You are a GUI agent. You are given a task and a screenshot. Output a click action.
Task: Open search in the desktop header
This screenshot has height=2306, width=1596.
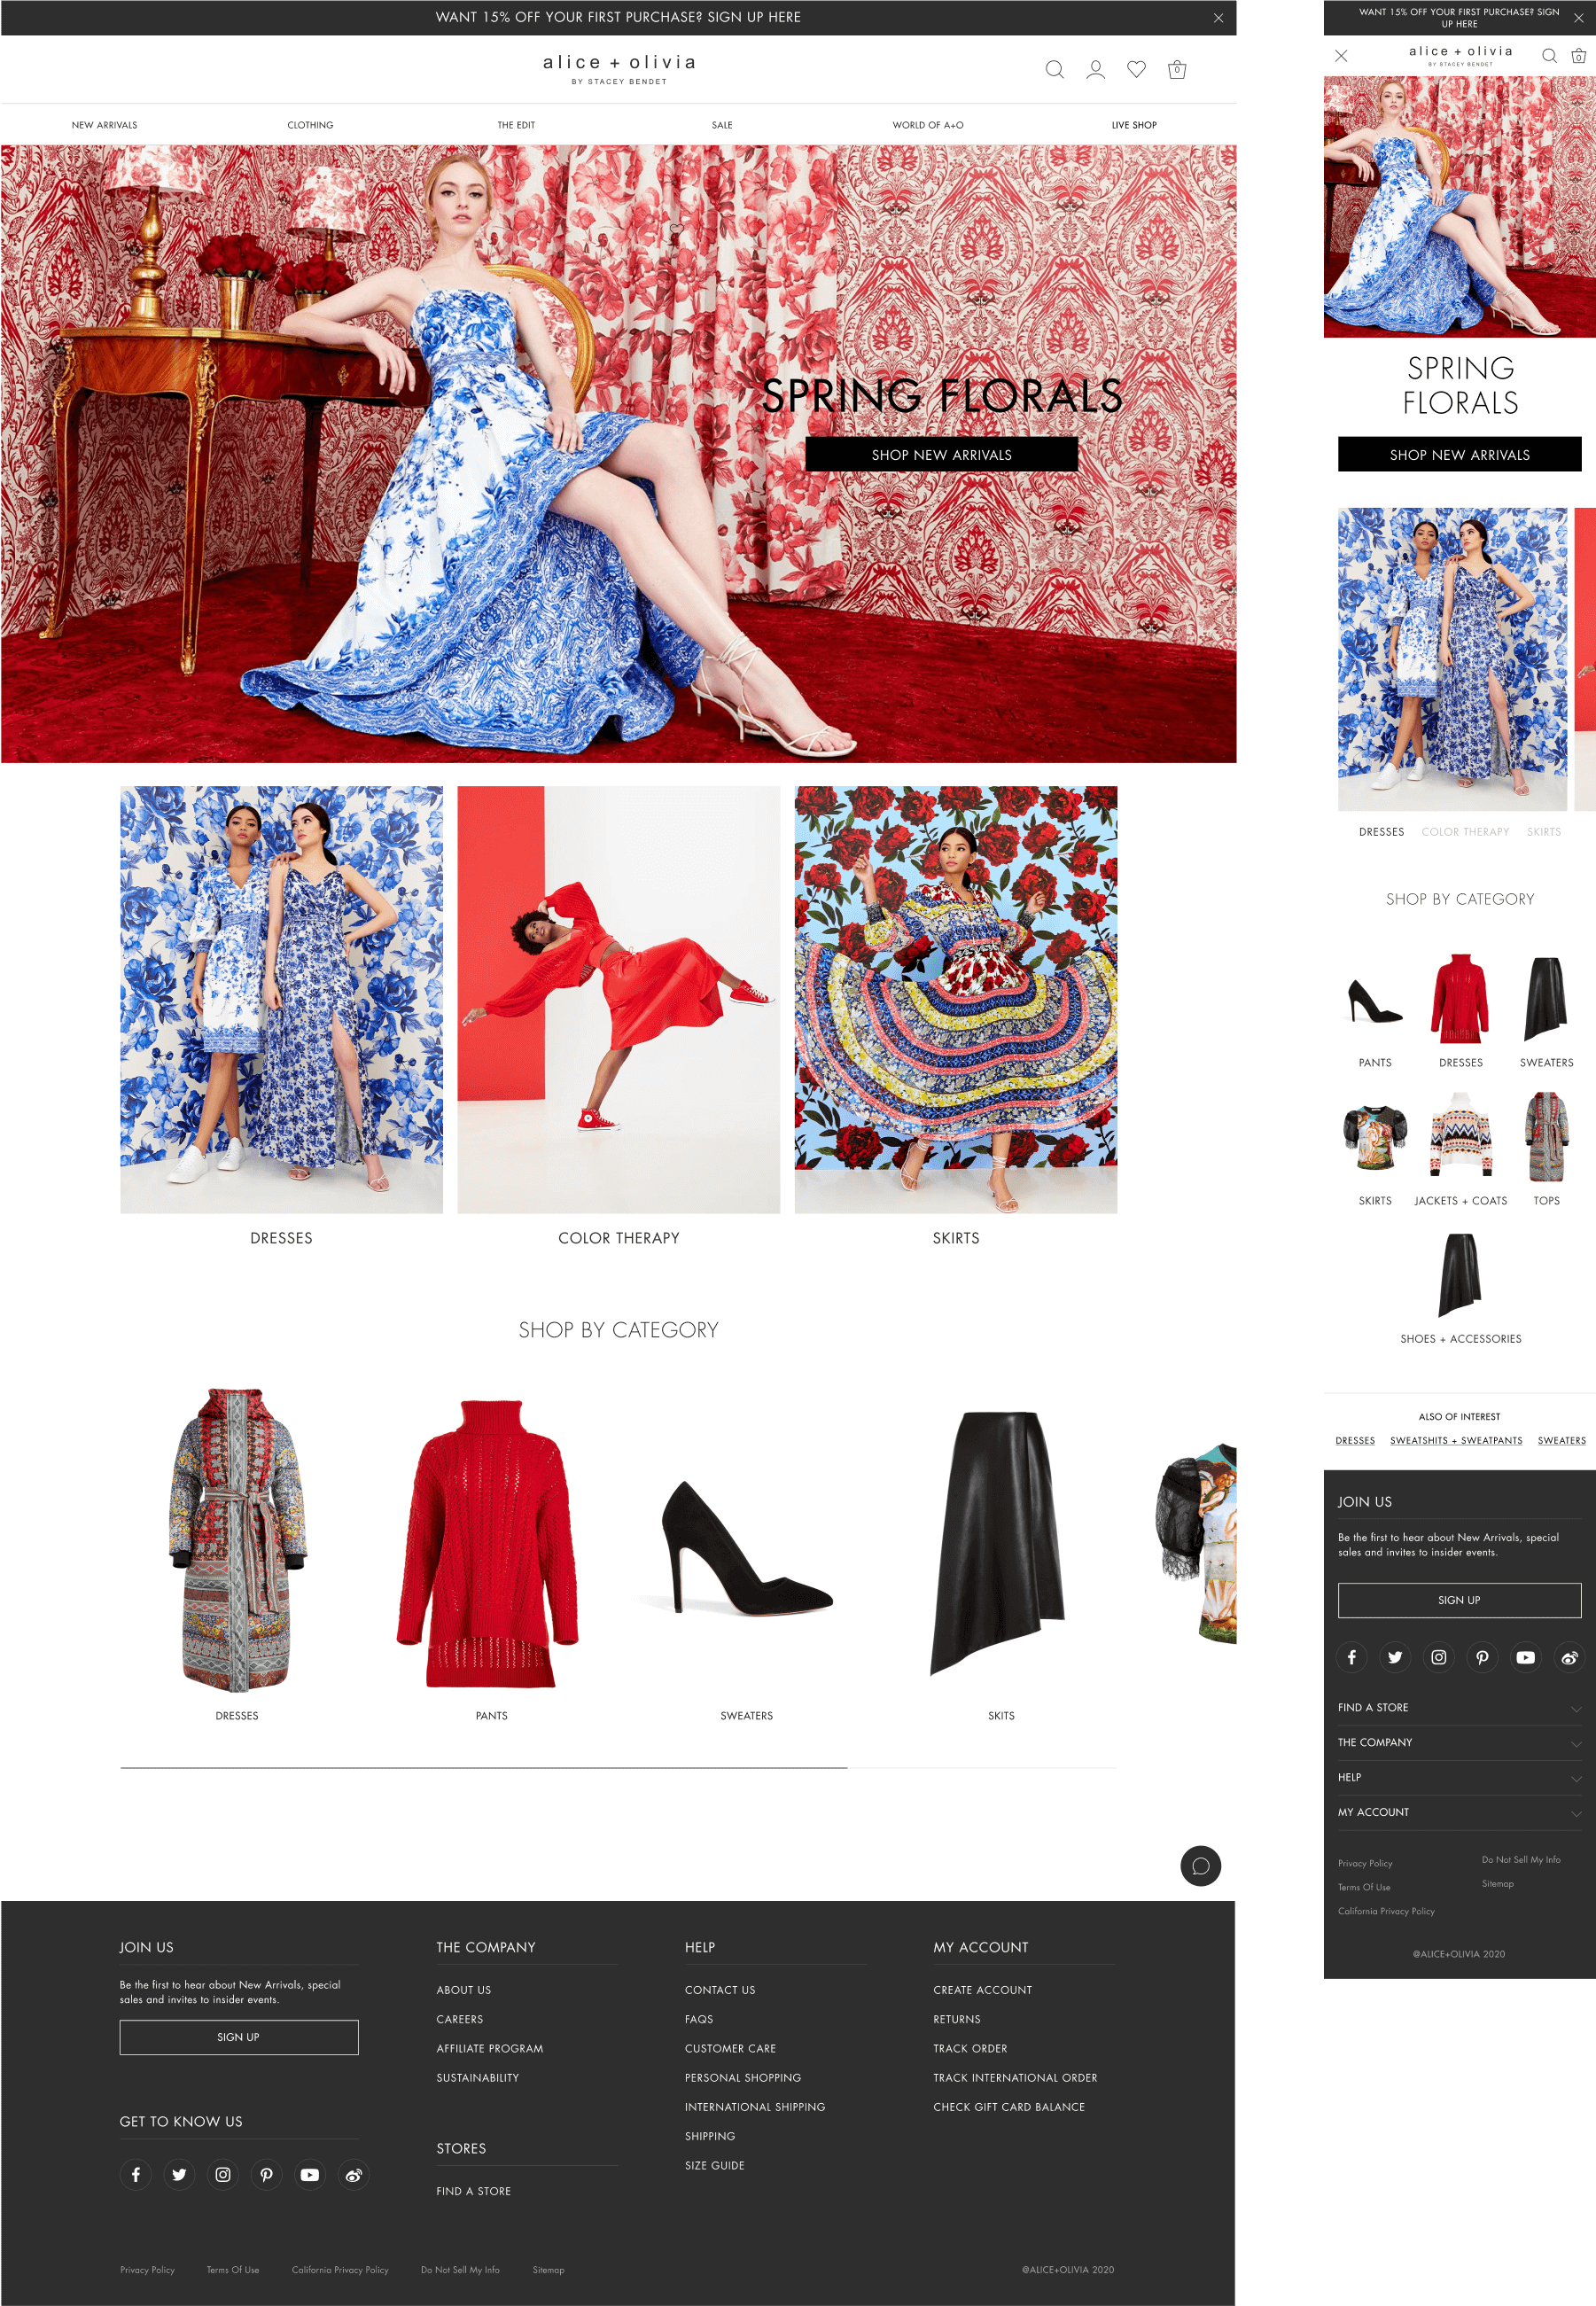point(1054,69)
